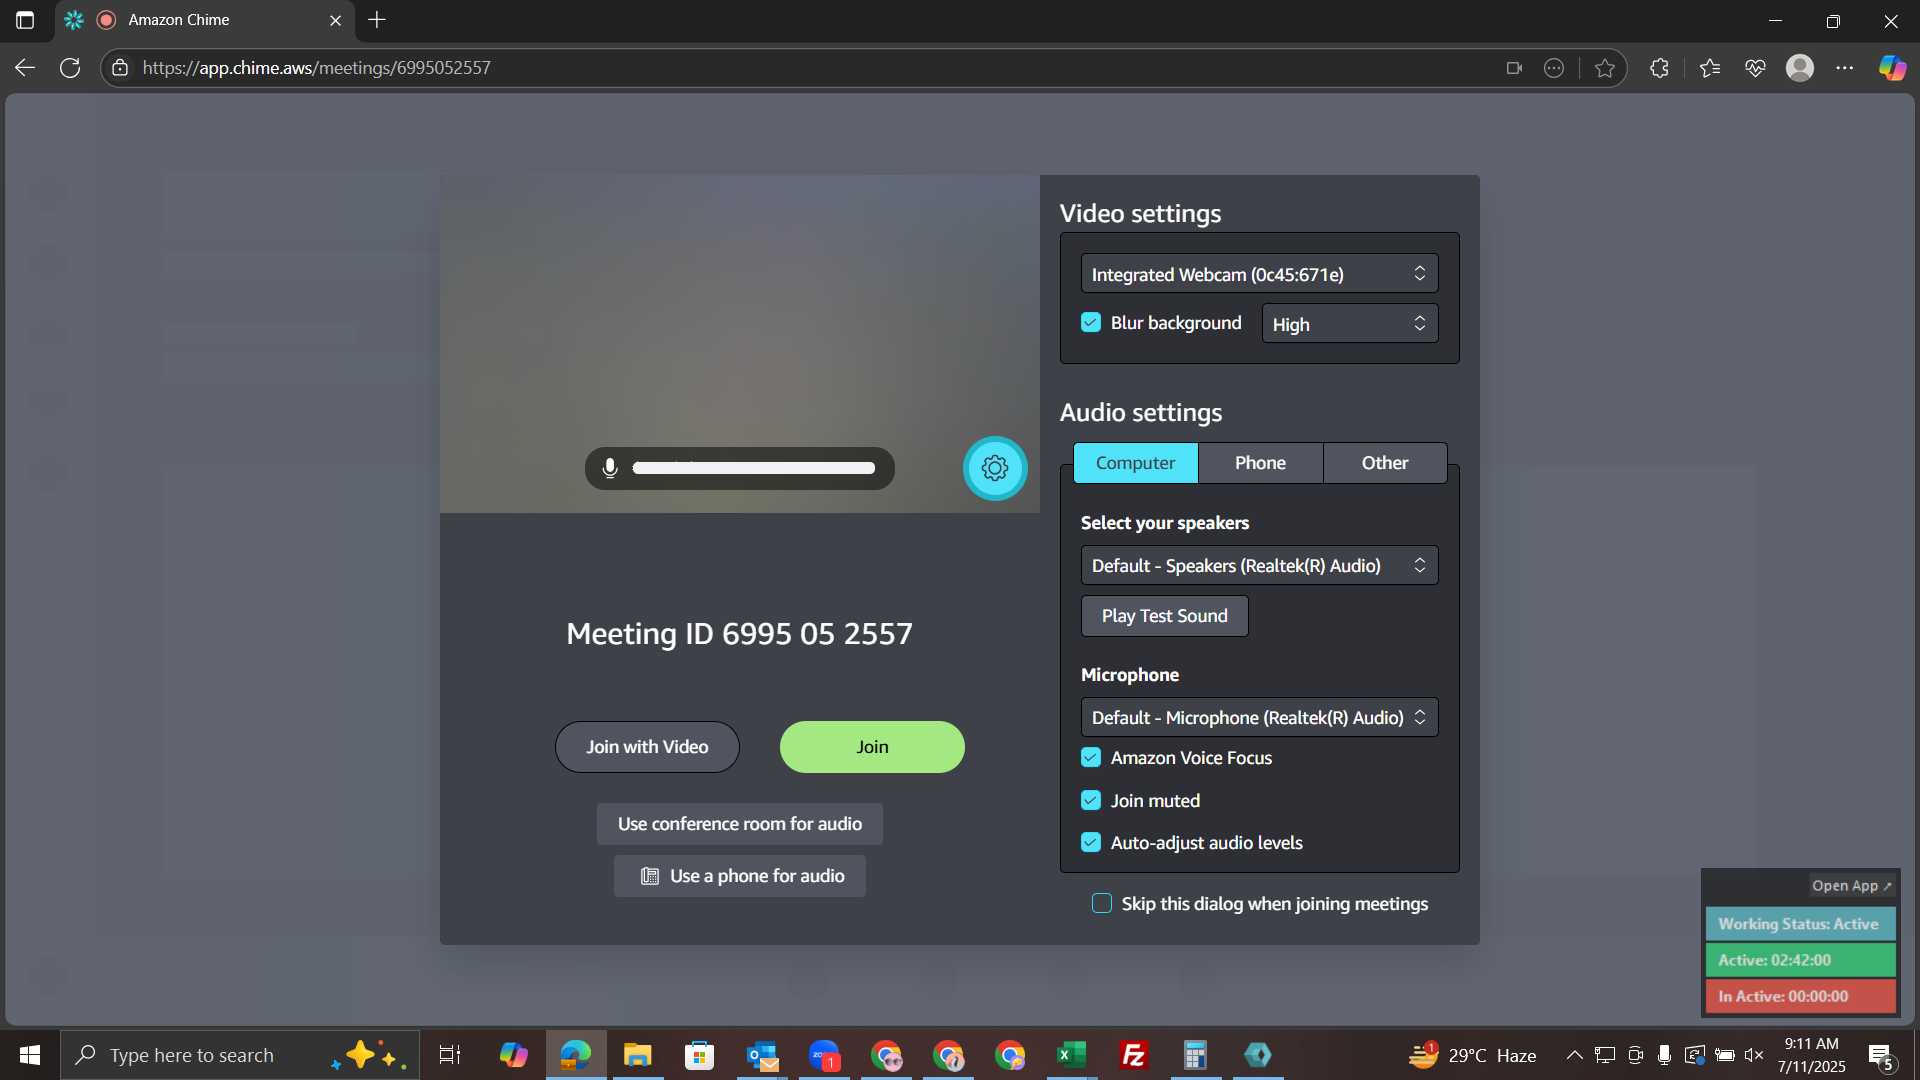Click the Active: 02:42:00 timer
Image resolution: width=1920 pixels, height=1080 pixels.
[1800, 960]
